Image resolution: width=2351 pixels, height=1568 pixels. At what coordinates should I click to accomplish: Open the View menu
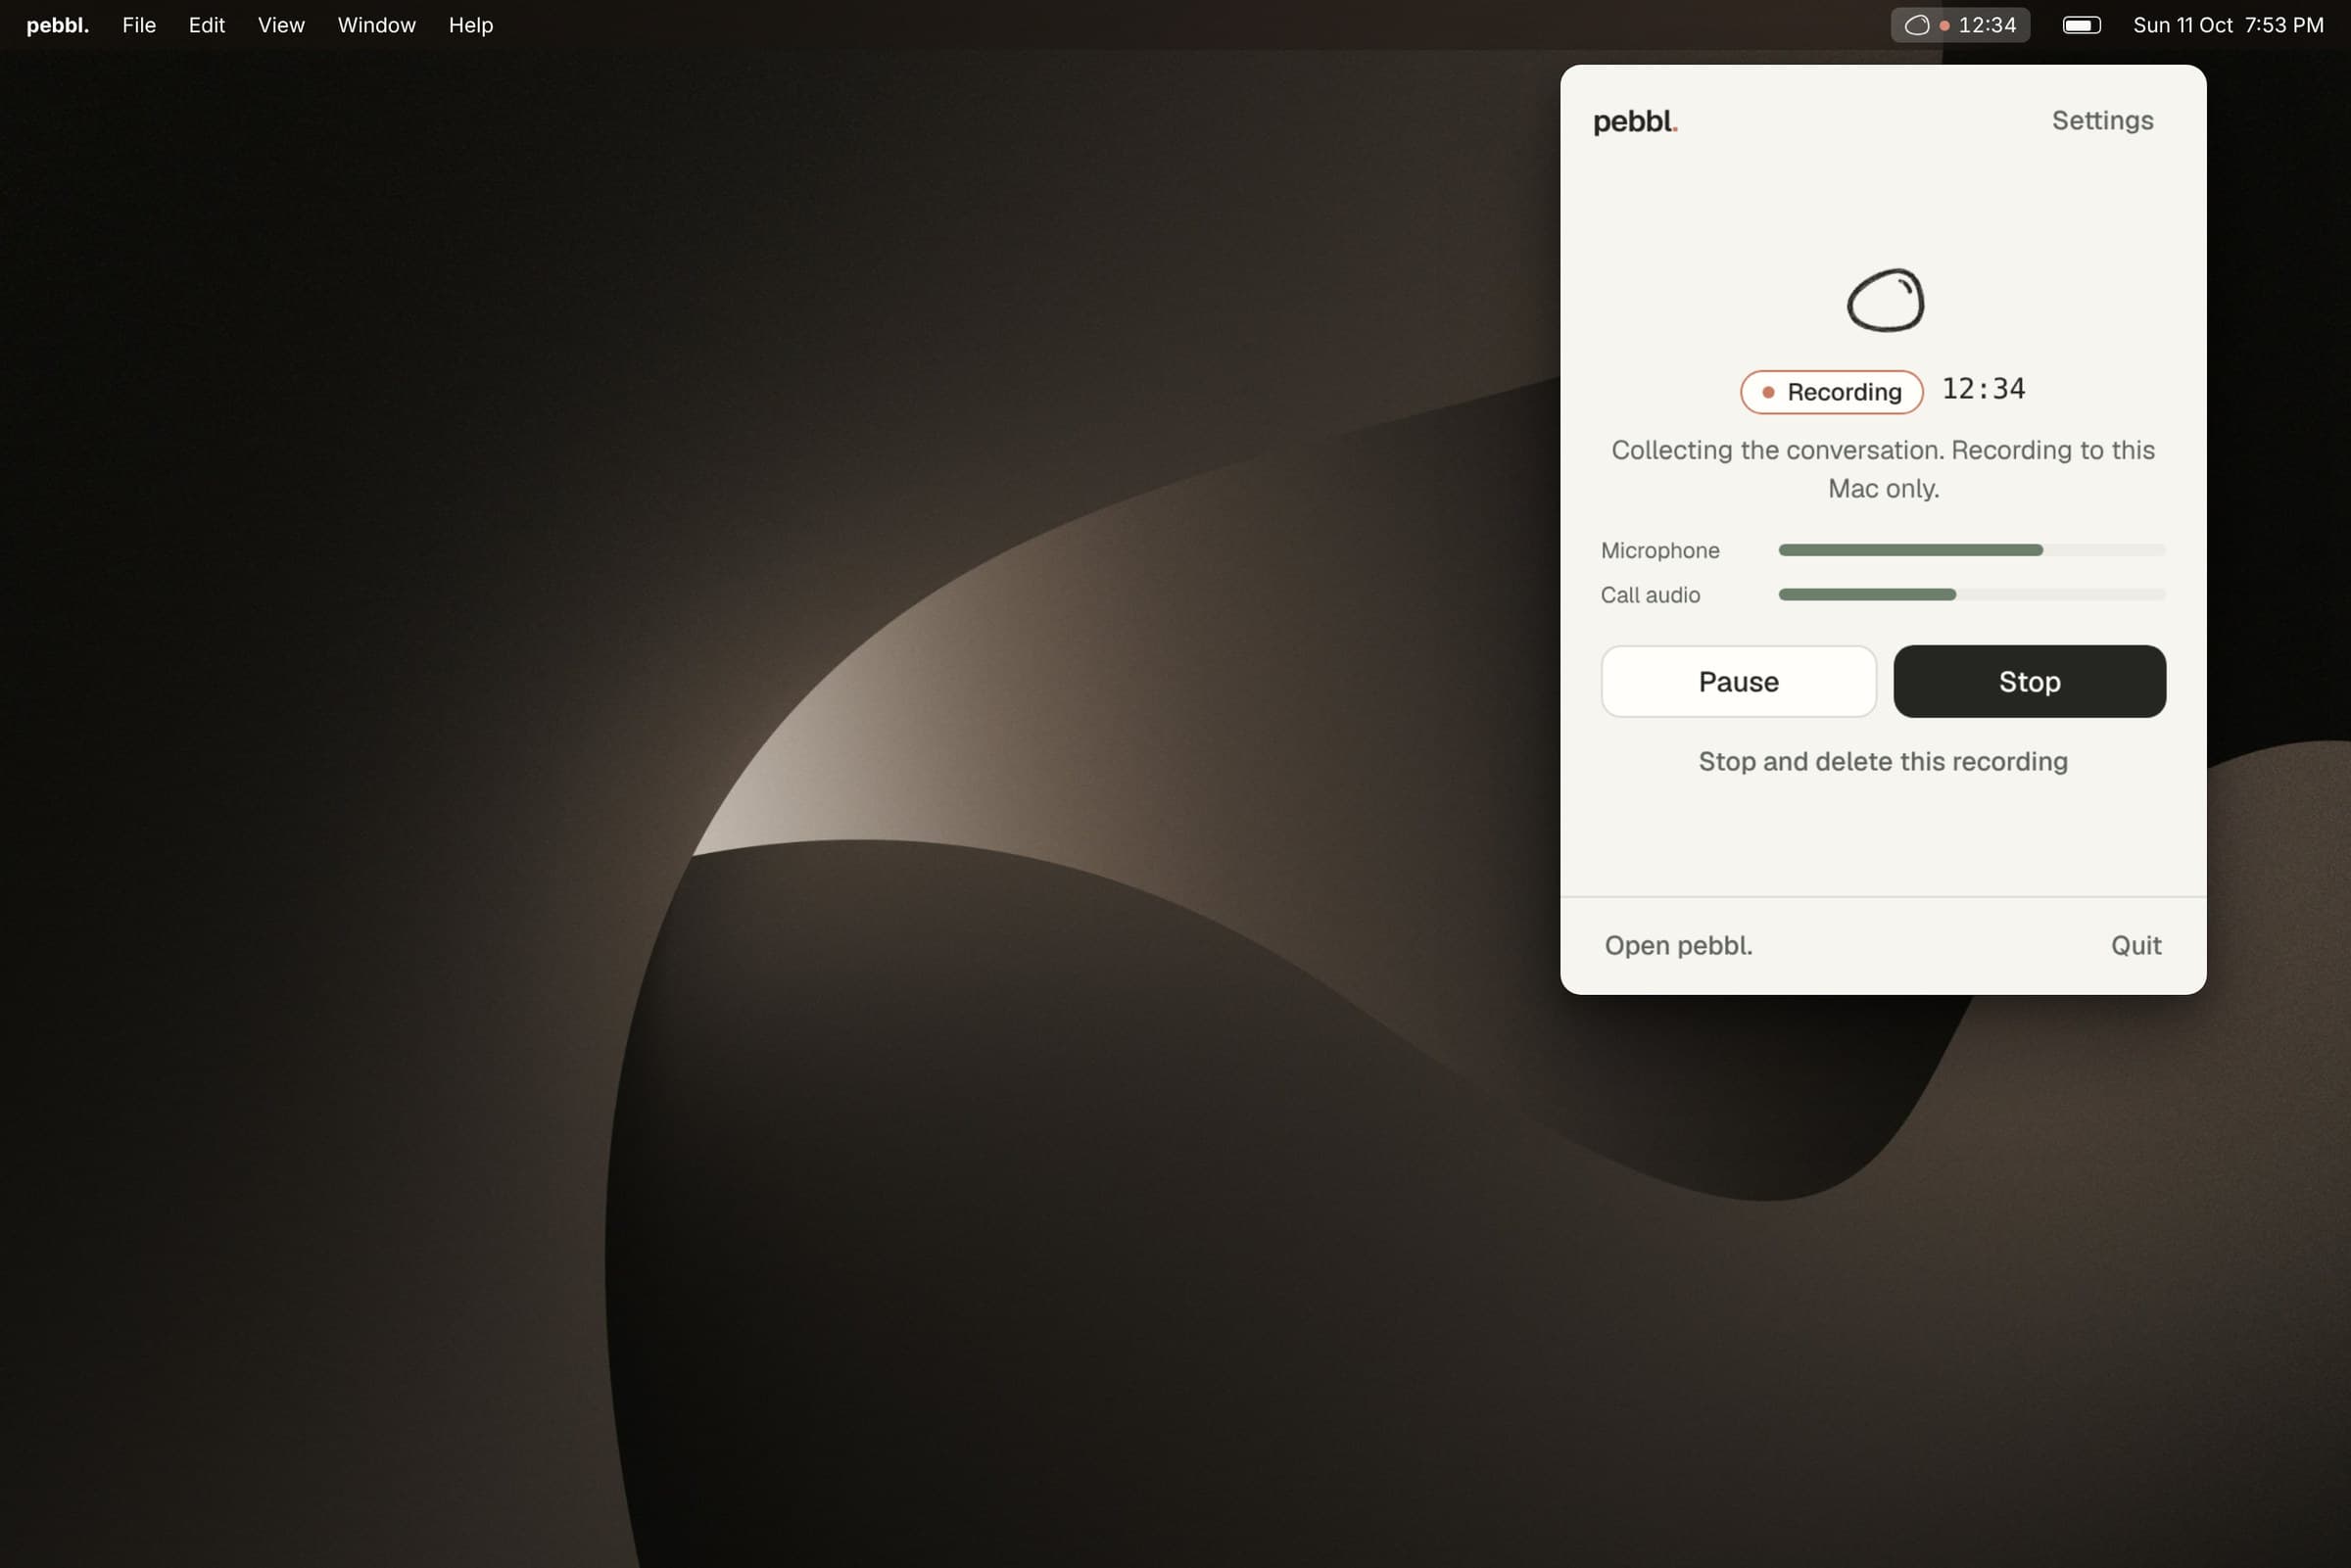281,25
